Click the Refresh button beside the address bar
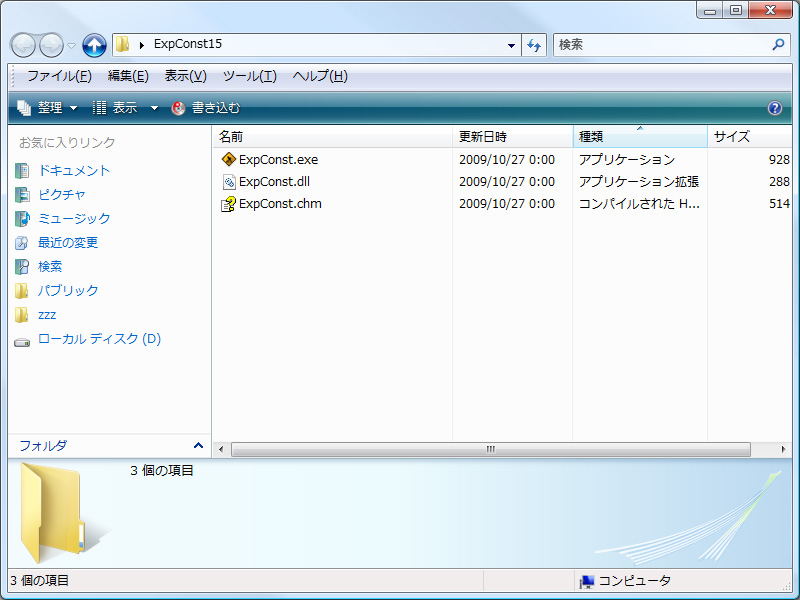This screenshot has height=600, width=800. [534, 45]
